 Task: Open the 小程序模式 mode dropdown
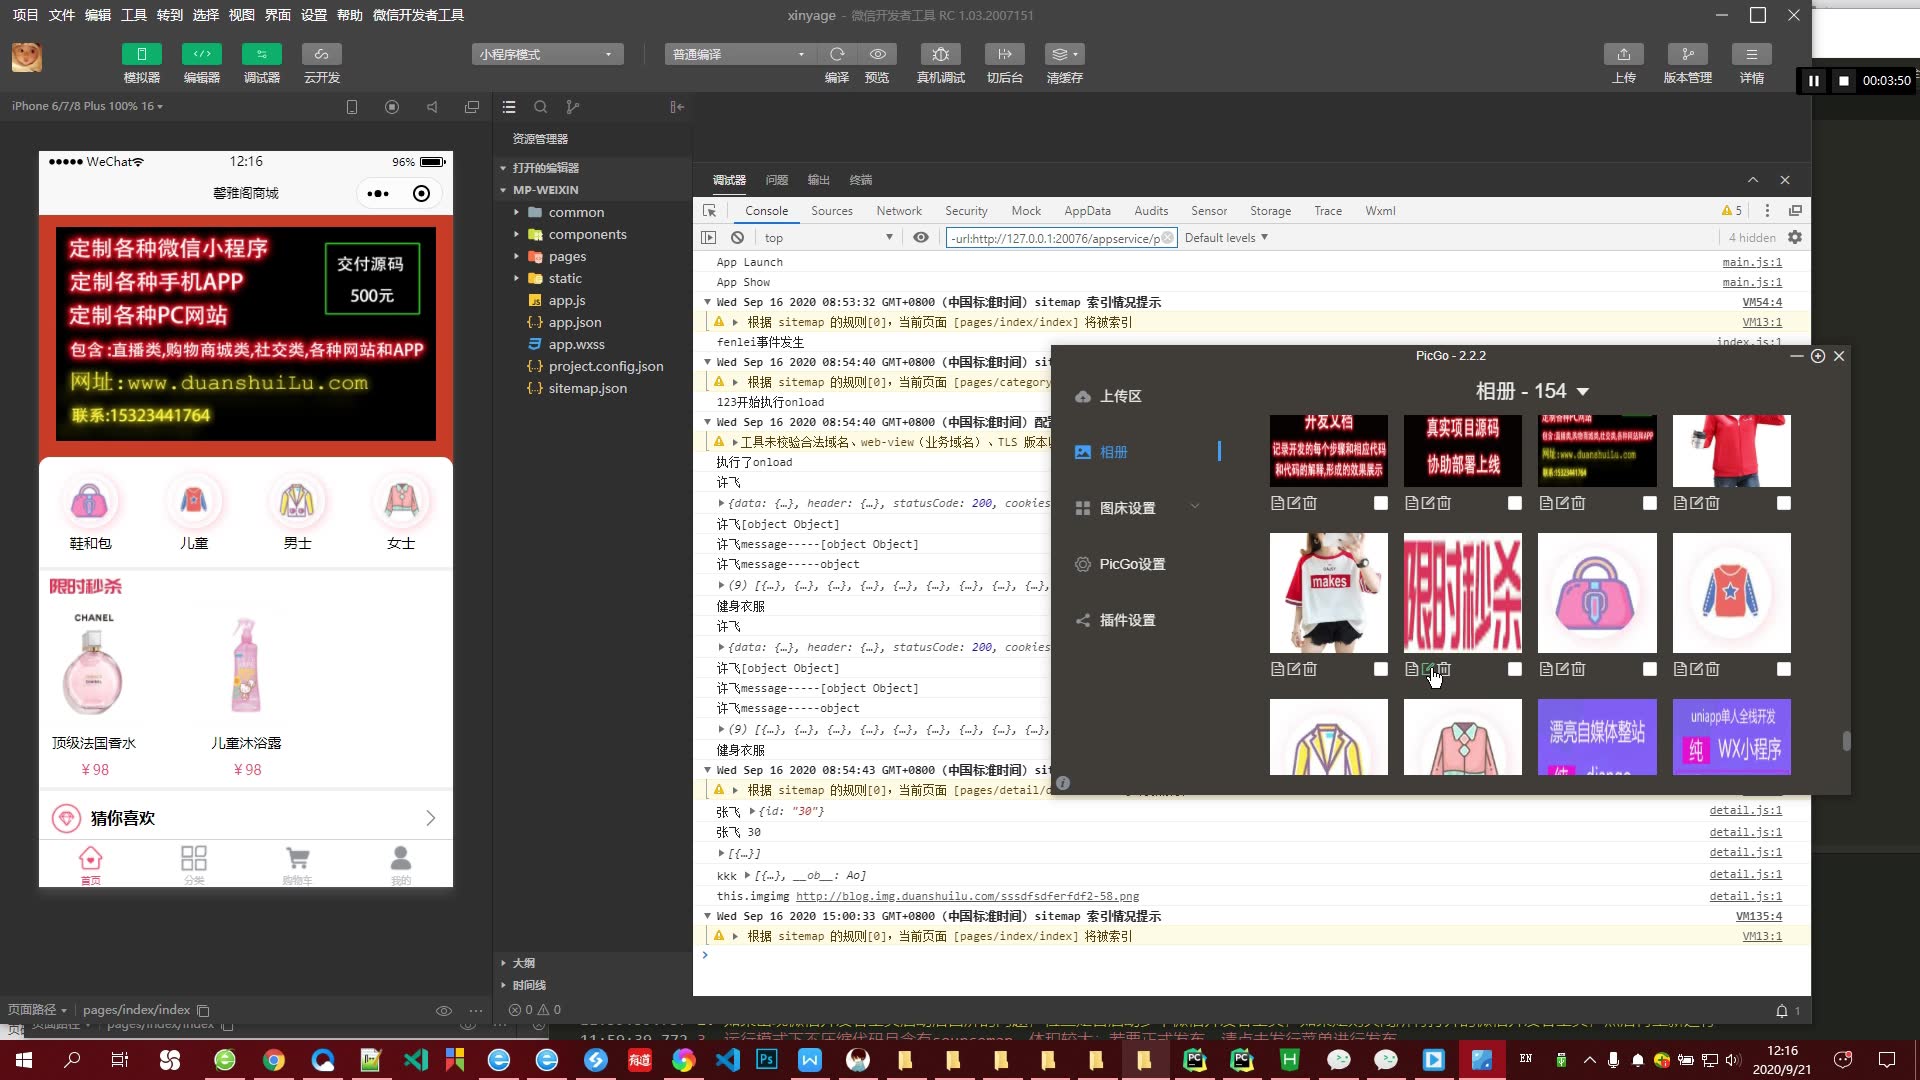547,54
